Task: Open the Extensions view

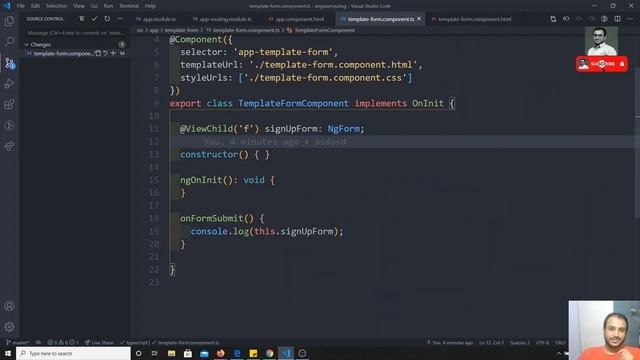Action: 9,104
